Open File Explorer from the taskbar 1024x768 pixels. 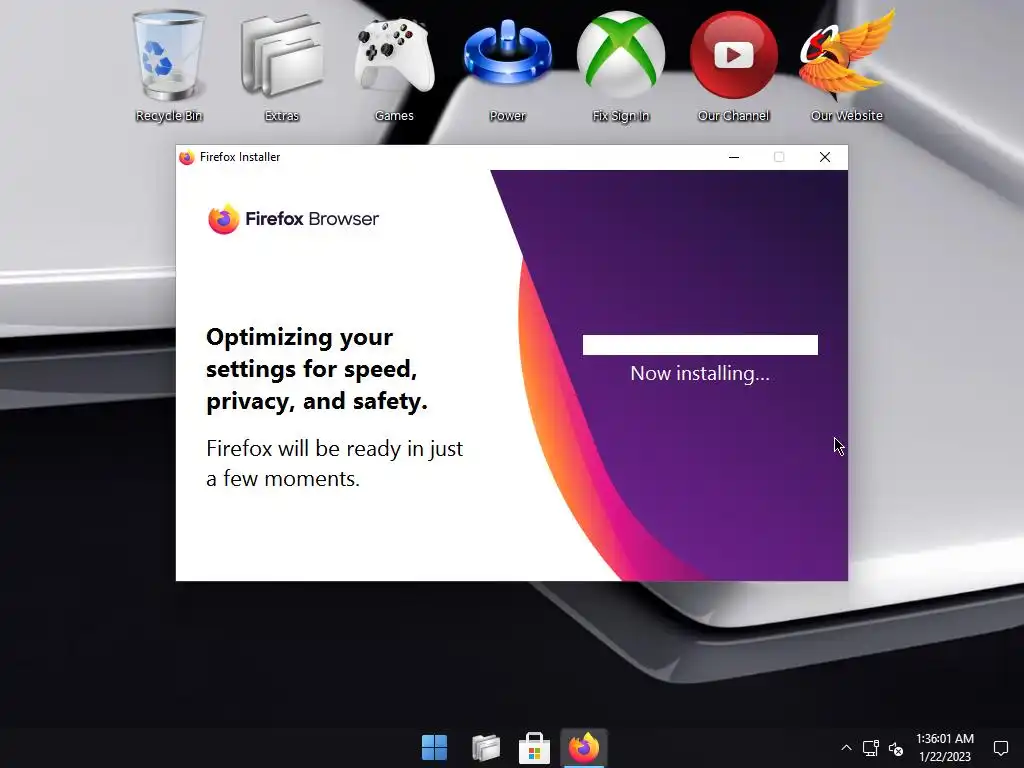[x=486, y=748]
